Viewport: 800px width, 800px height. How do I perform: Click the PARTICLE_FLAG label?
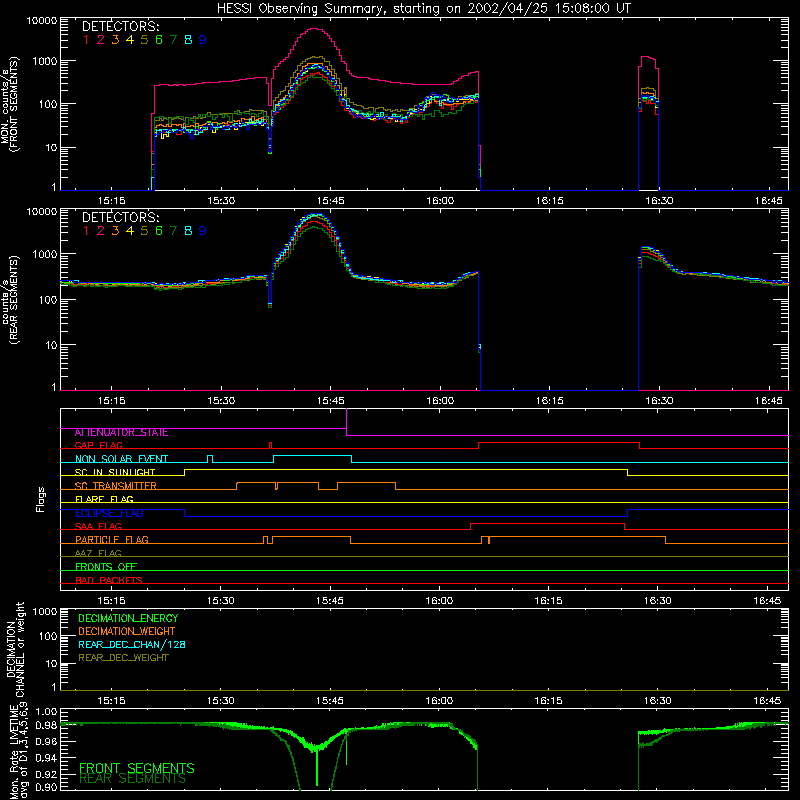click(112, 539)
